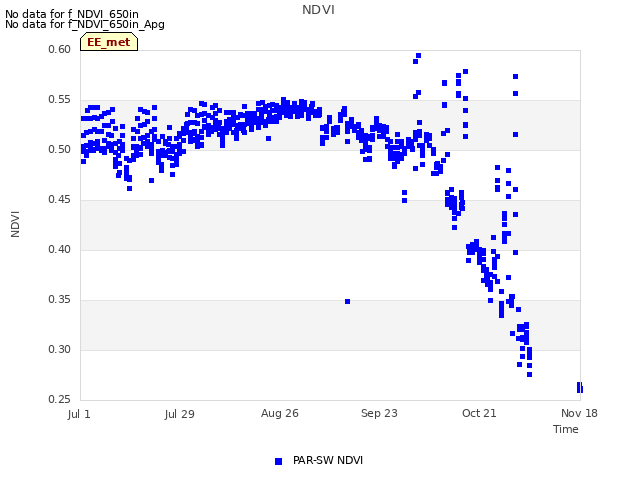This screenshot has height=480, width=640.
Task: Click the 0.50 y-axis tick label
Action: coord(60,149)
